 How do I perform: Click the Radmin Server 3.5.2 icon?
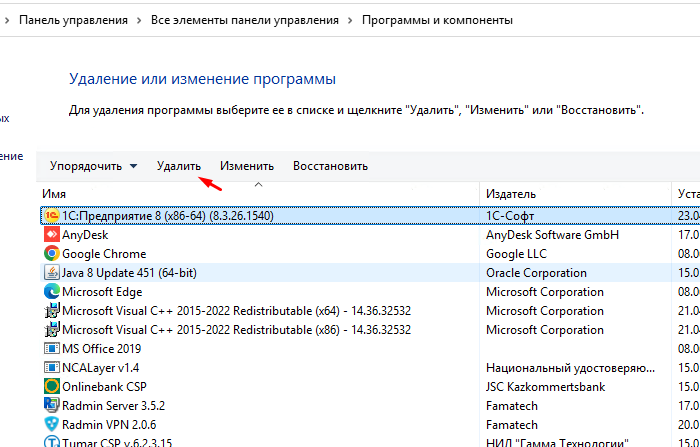[52, 405]
